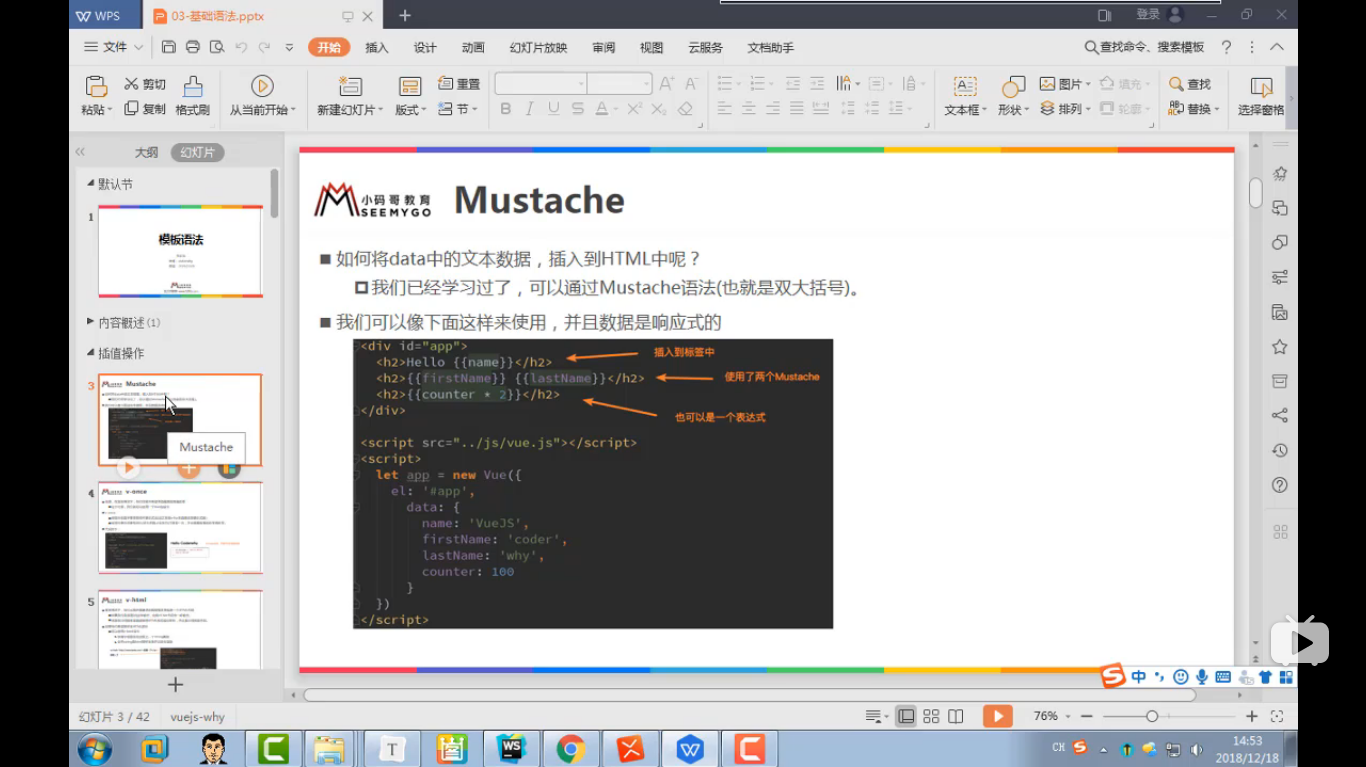Click the Copy (复制) button
1366x767 pixels.
pos(145,109)
